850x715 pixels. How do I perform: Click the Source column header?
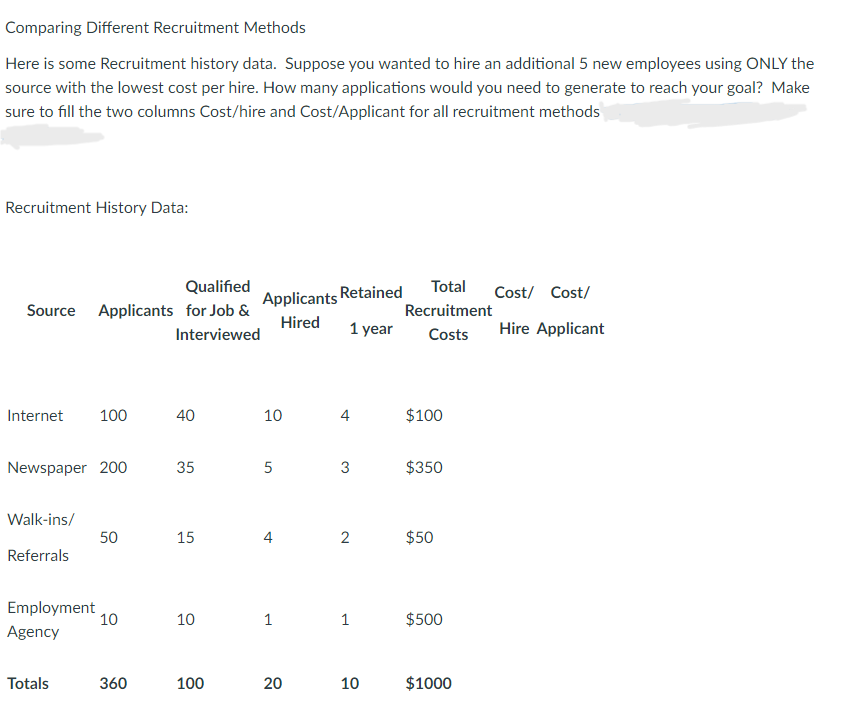pos(50,310)
